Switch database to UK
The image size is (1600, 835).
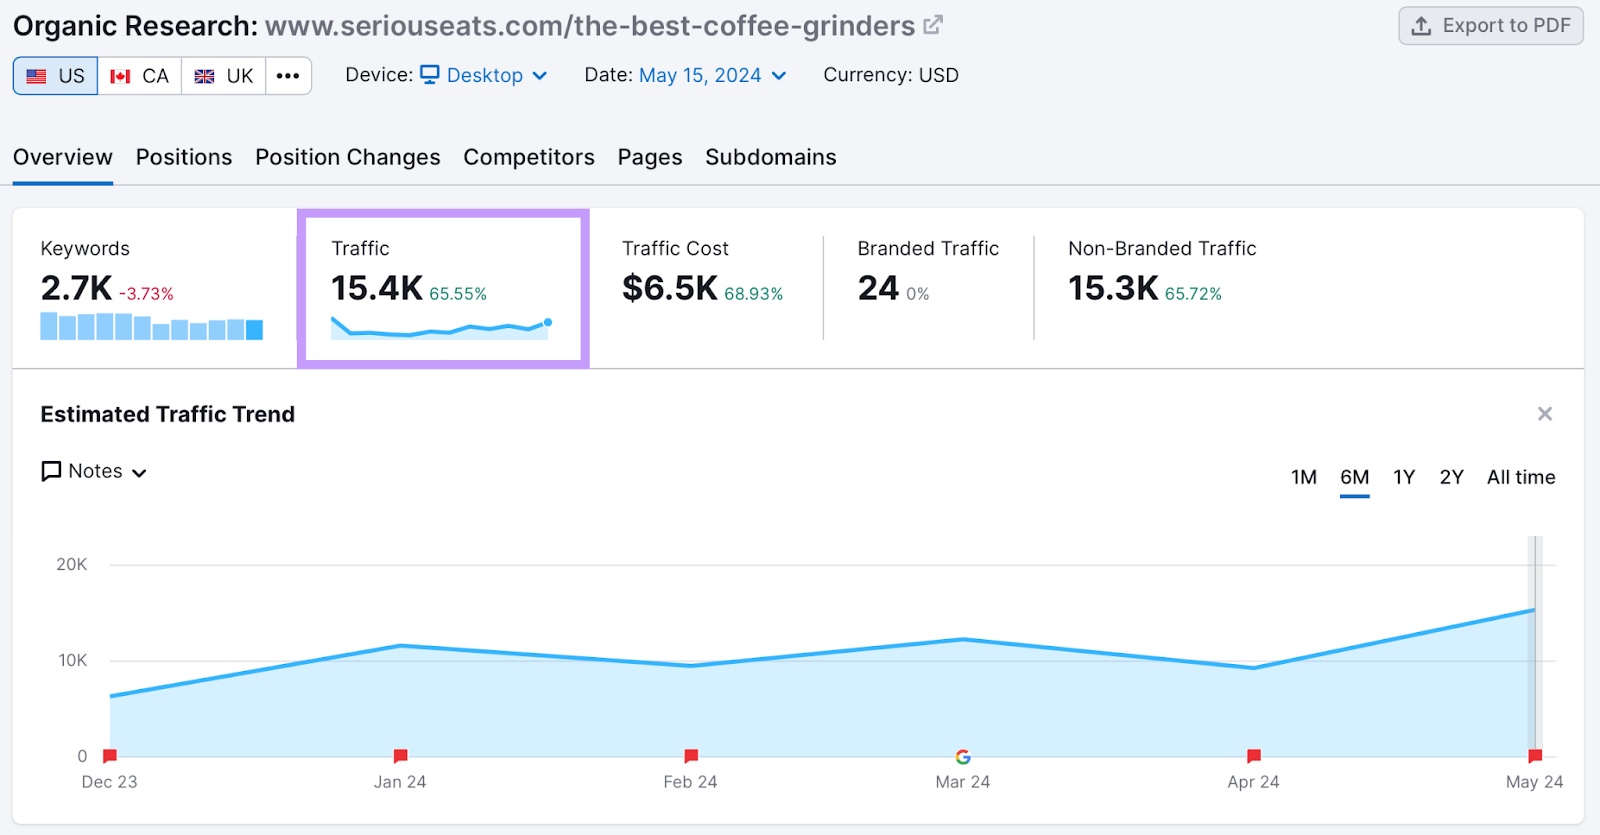click(x=224, y=76)
